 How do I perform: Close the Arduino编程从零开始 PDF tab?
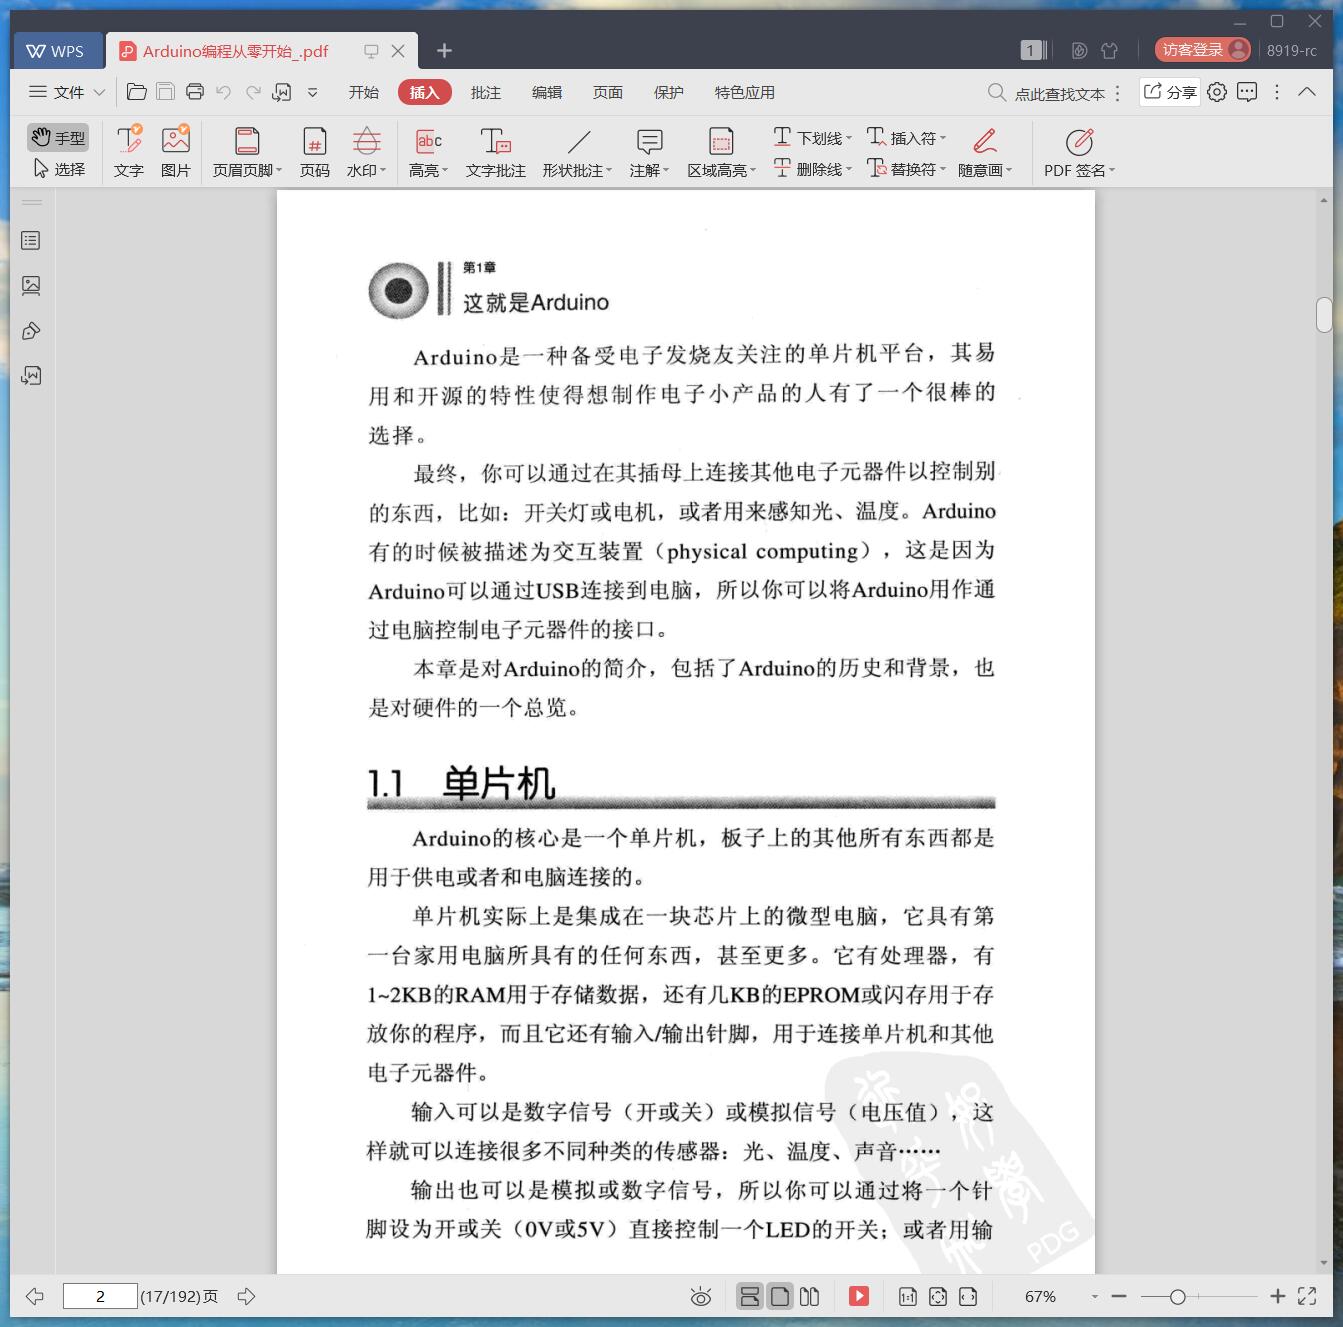pos(398,51)
